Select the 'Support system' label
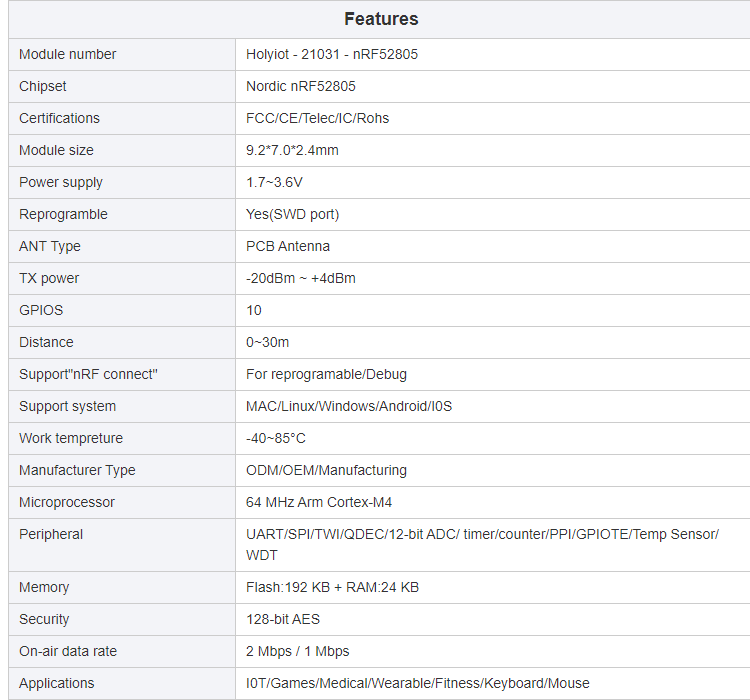750x700 pixels. click(x=67, y=406)
